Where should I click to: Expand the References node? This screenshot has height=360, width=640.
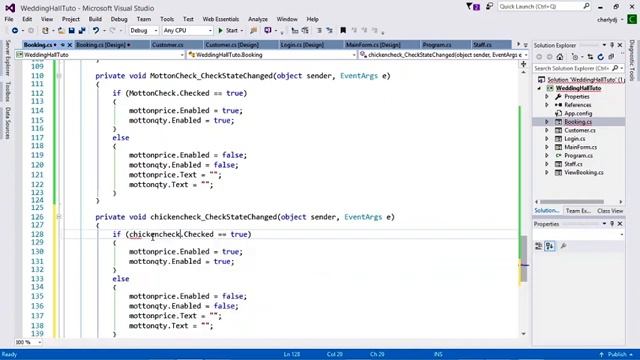tap(547, 105)
